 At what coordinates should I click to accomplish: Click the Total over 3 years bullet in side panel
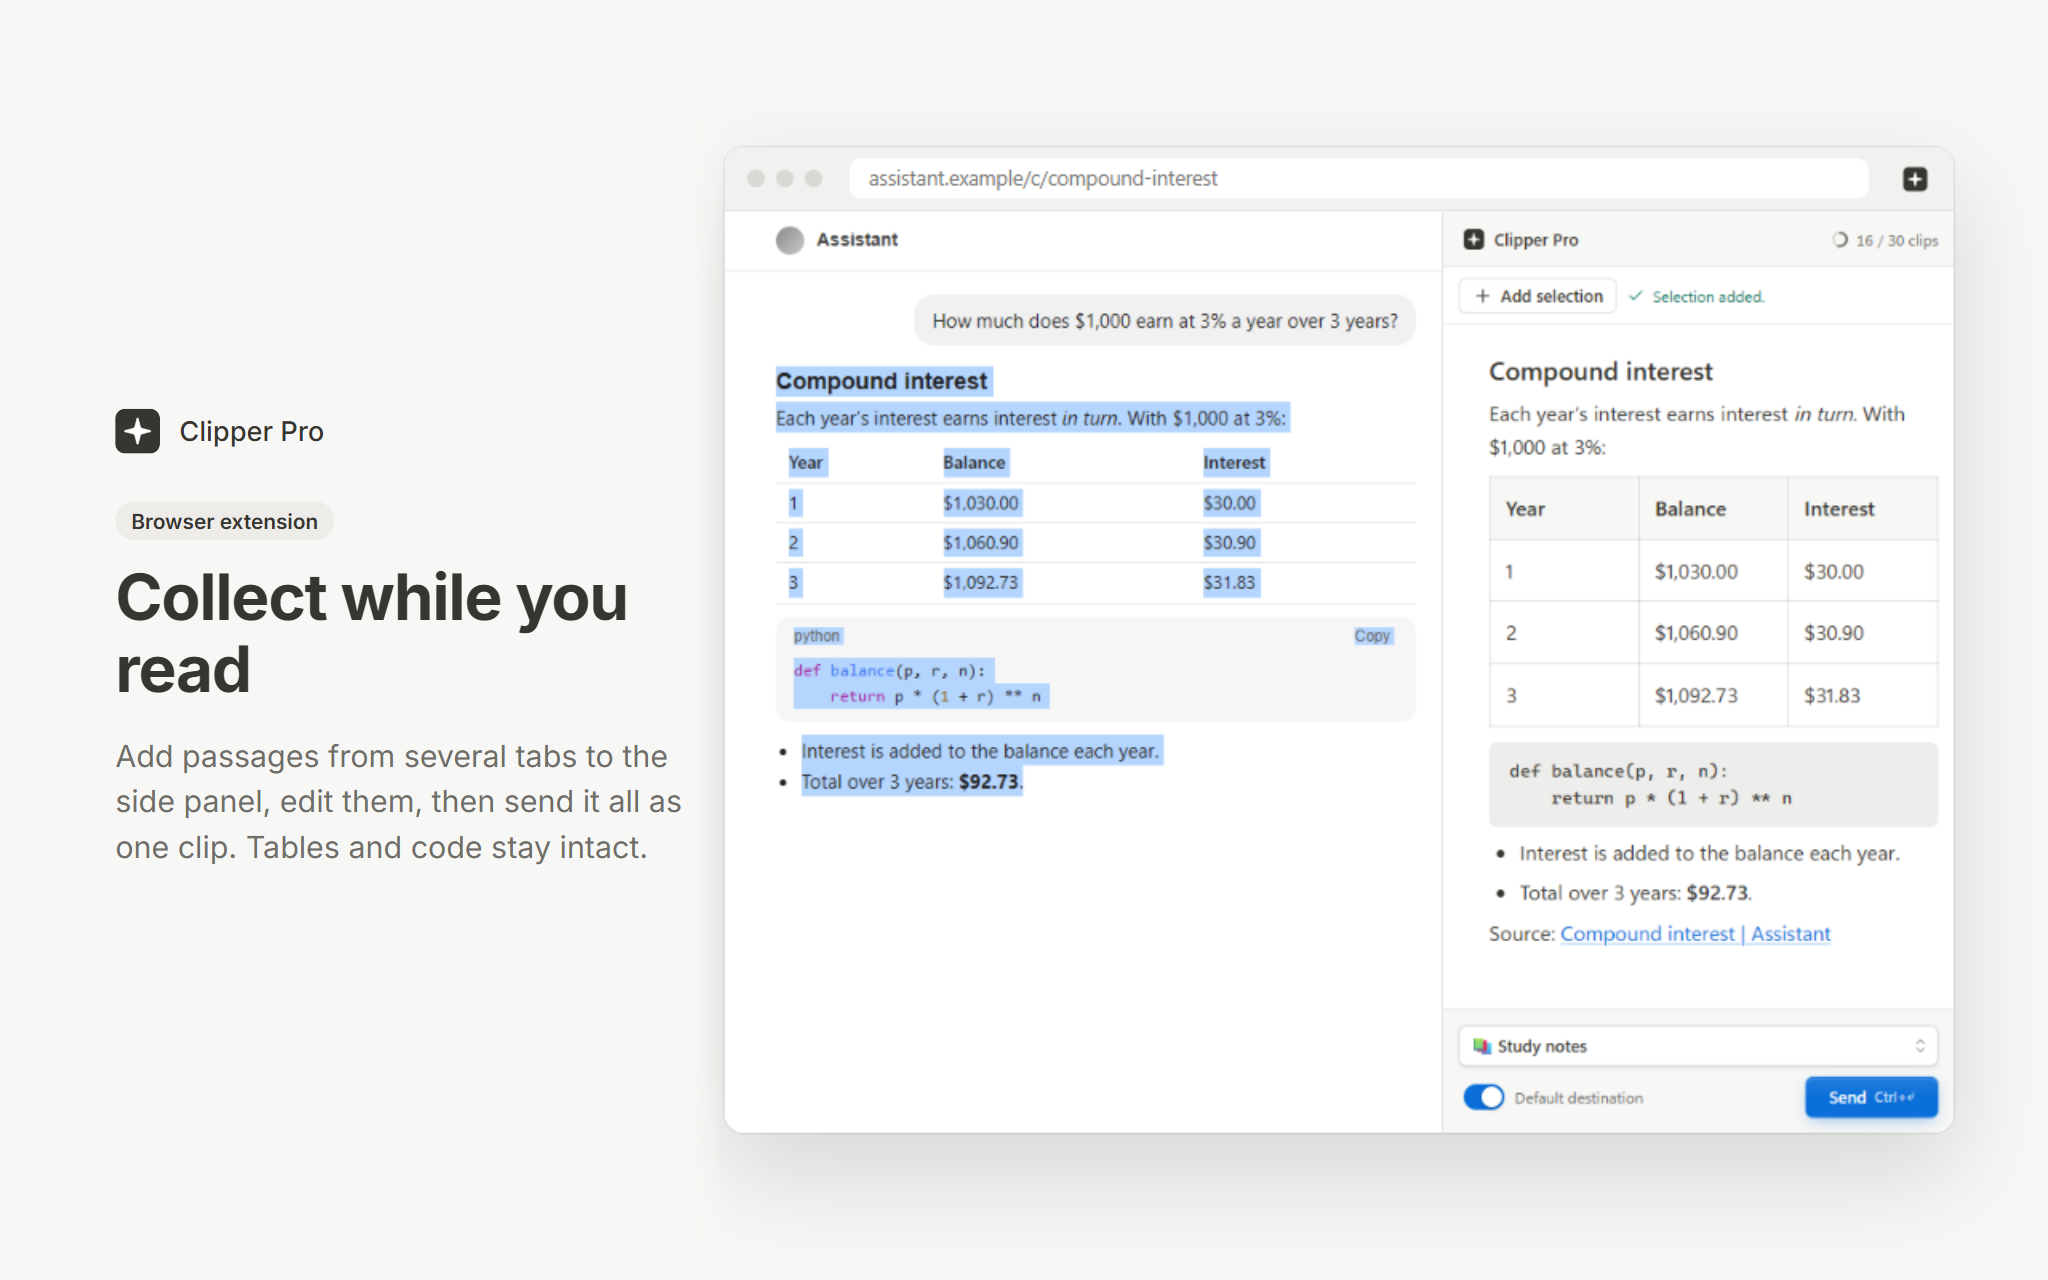pyautogui.click(x=1635, y=893)
